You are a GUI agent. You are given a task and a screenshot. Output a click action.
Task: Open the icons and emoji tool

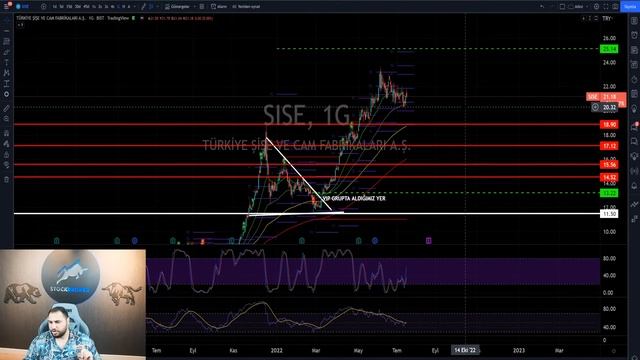[7, 94]
